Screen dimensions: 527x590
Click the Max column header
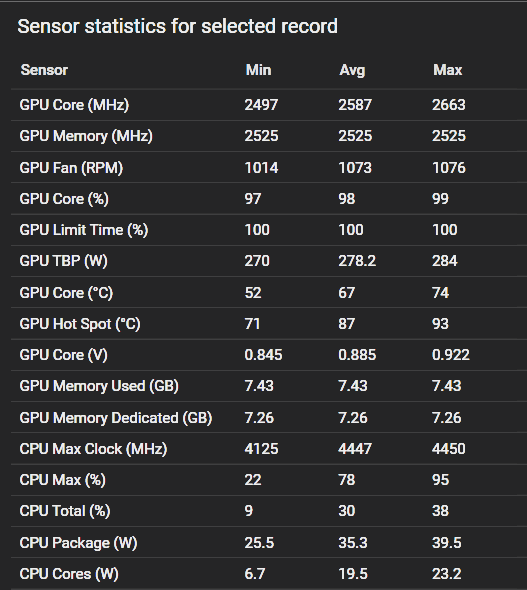(447, 70)
